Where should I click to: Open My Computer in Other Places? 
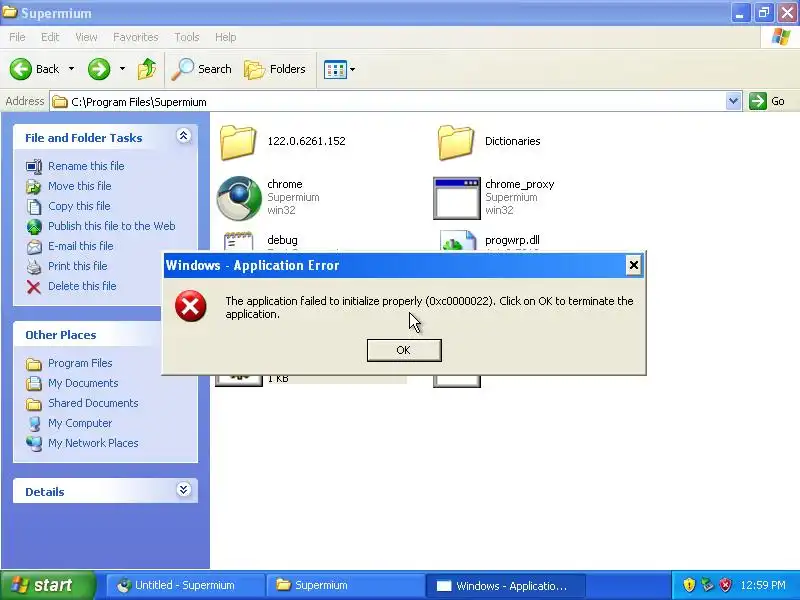[x=80, y=423]
